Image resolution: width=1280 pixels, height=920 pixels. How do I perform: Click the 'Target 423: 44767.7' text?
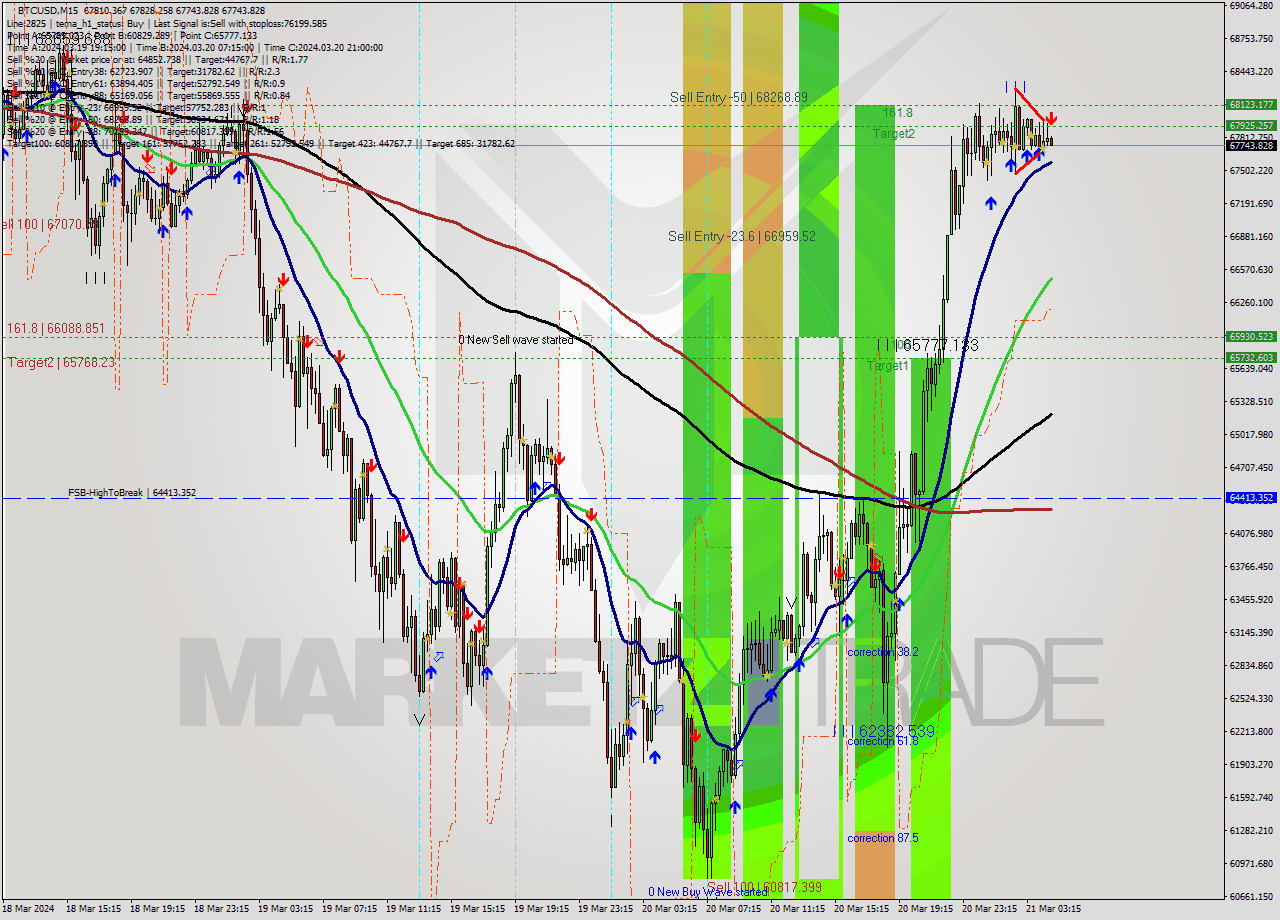[x=369, y=143]
